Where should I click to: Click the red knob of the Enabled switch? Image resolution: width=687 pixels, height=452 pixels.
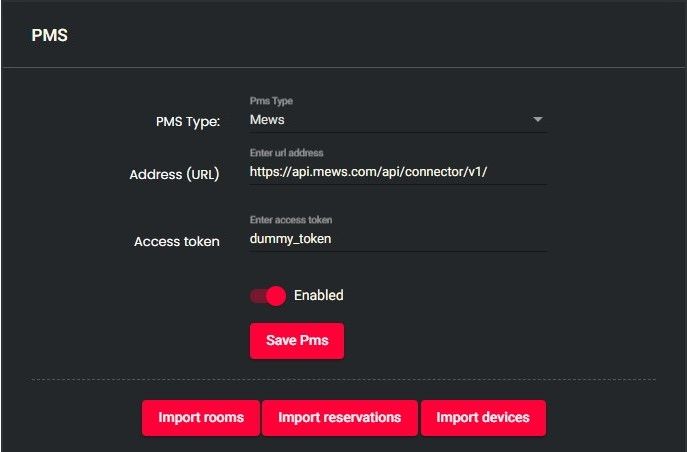pos(276,296)
